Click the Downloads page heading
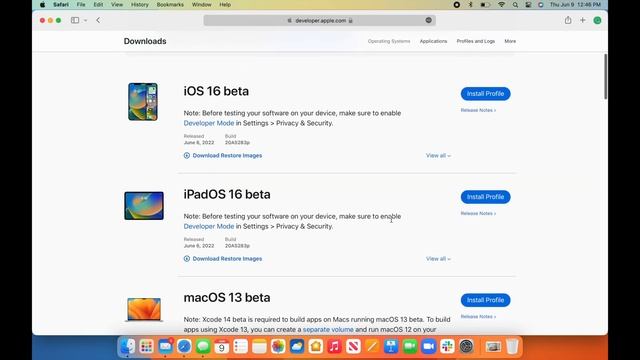Screen dimensions: 640x360 point(145,41)
